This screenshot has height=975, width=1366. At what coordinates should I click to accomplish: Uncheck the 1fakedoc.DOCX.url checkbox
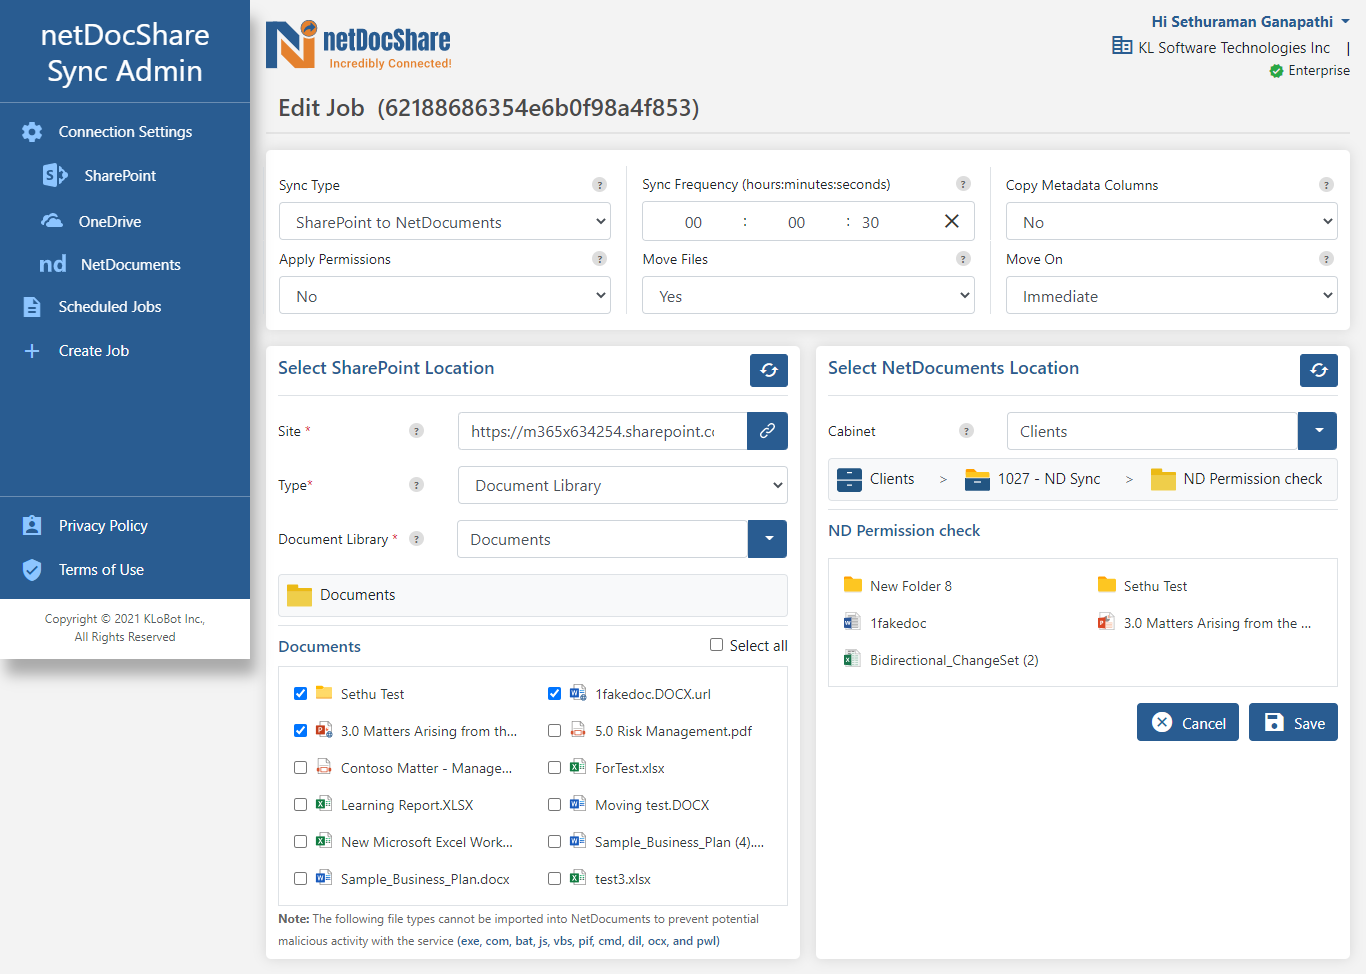(554, 693)
